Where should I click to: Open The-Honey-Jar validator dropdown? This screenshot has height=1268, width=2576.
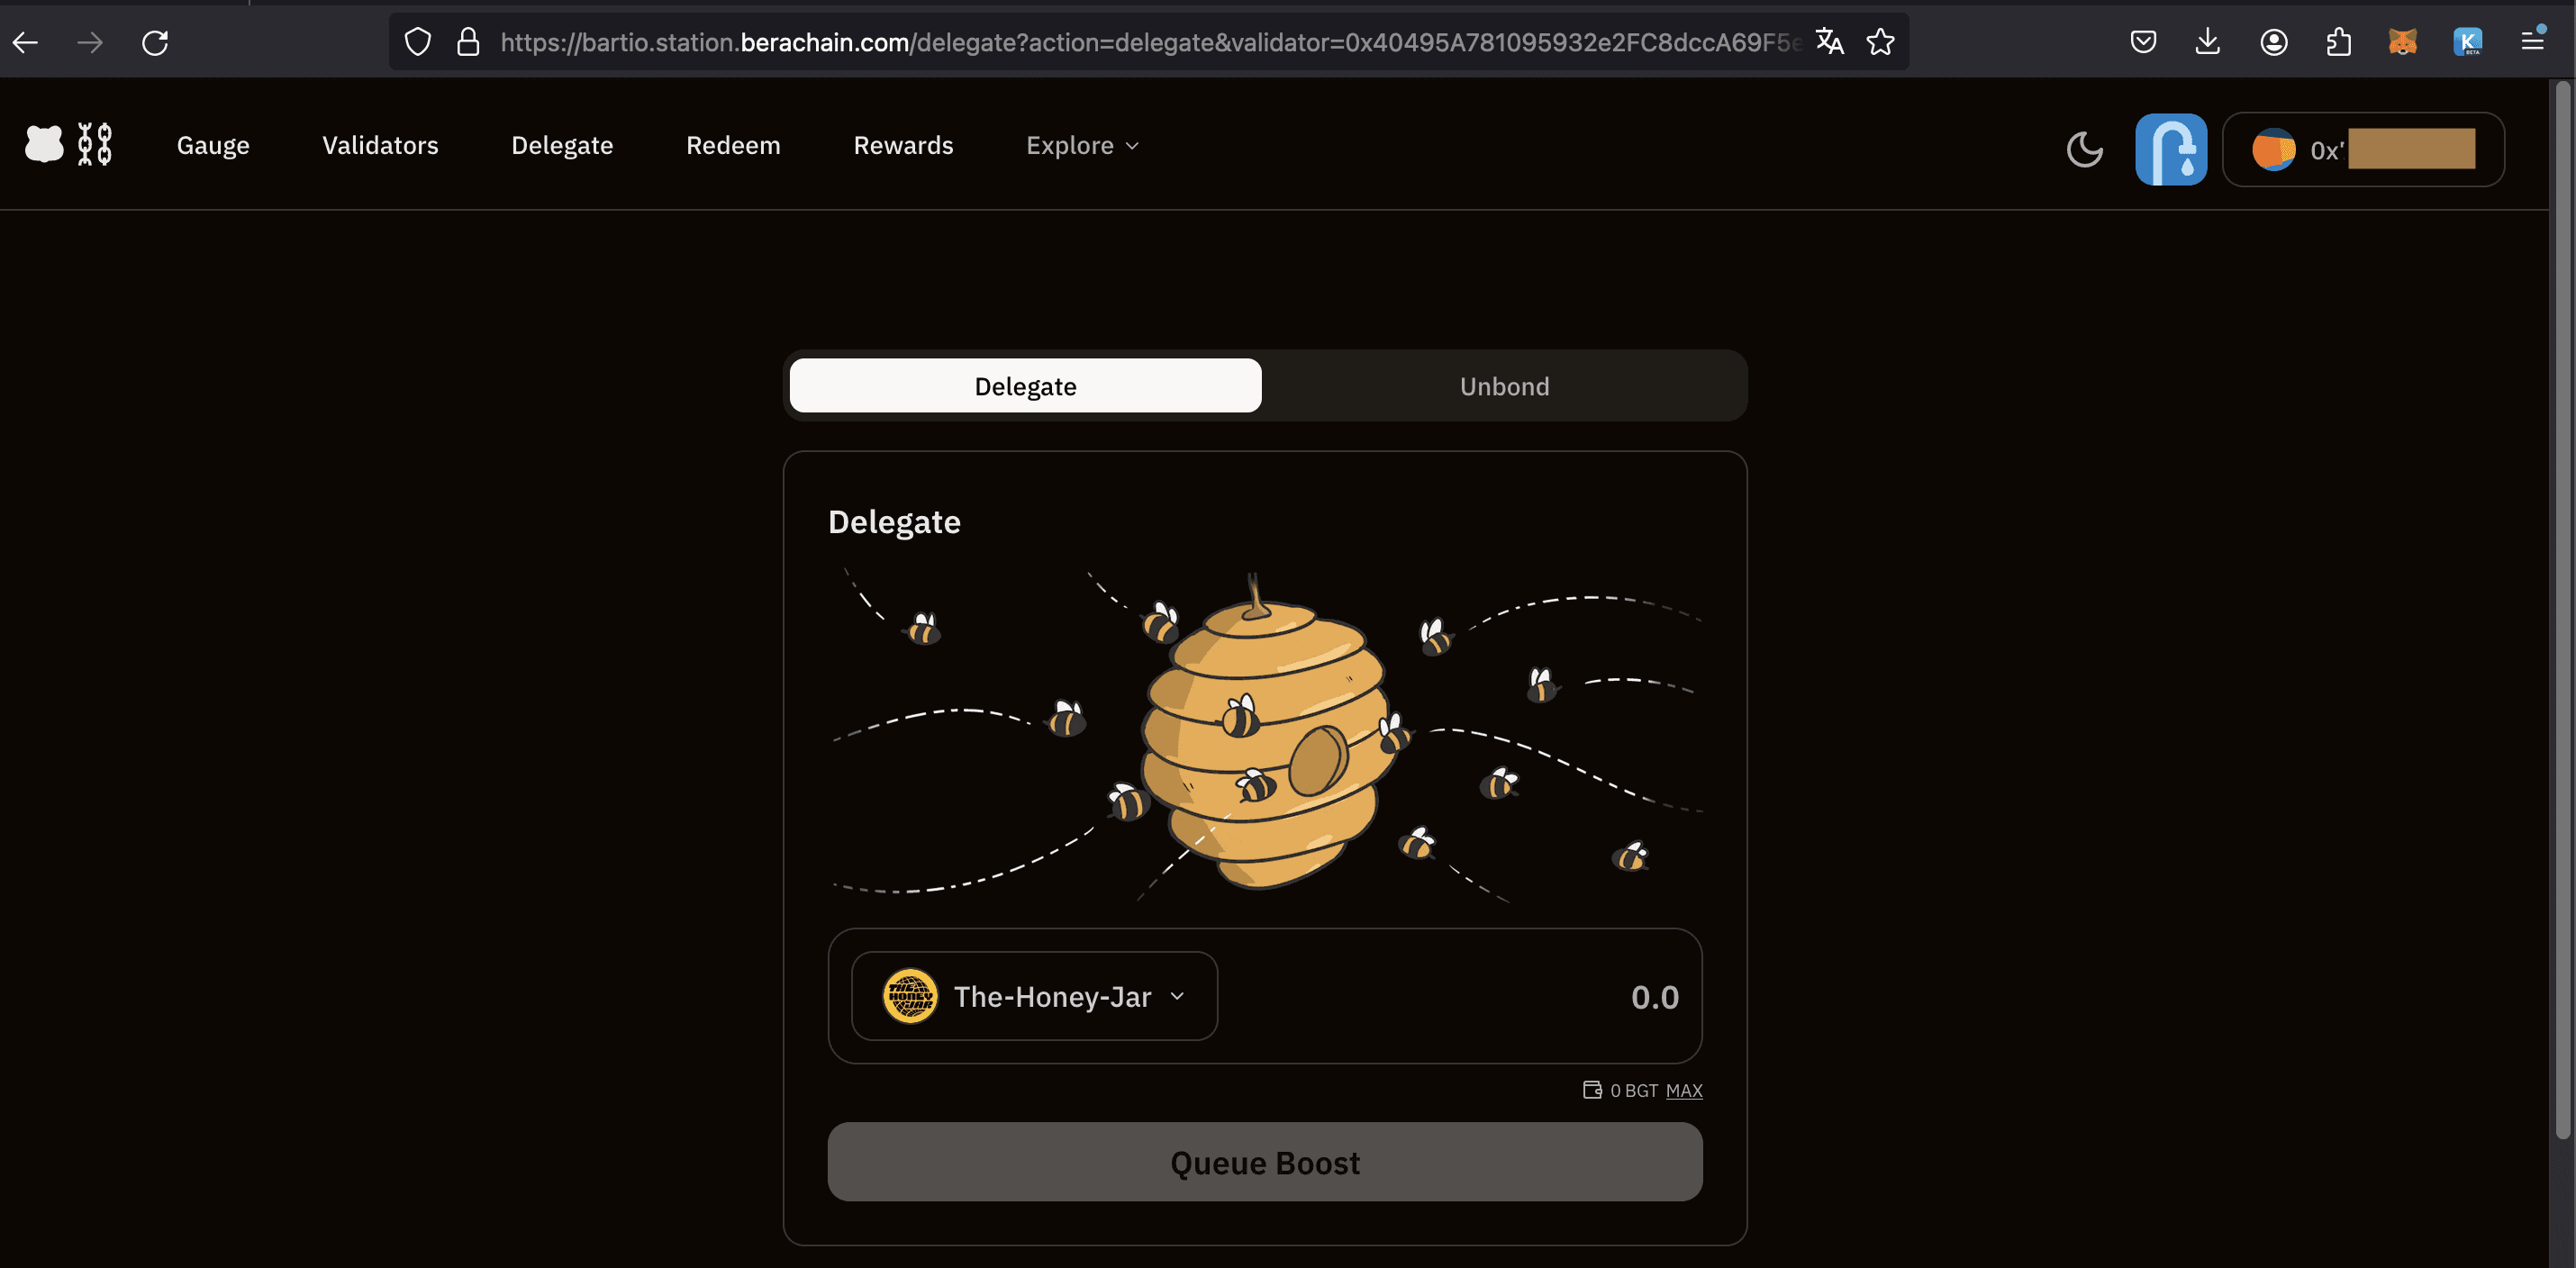pos(1034,996)
